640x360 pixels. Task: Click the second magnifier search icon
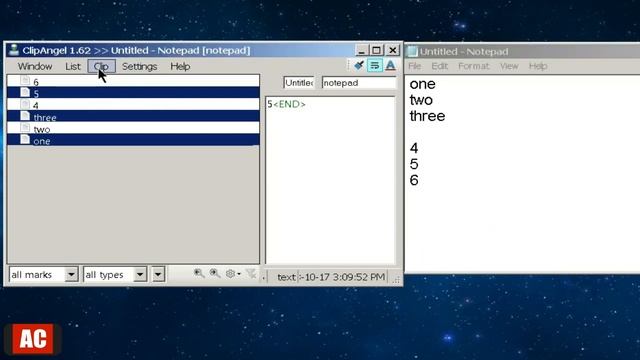215,273
